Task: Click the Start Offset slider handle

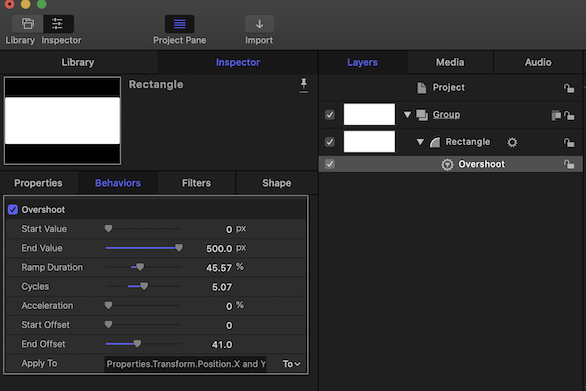Action: 108,324
